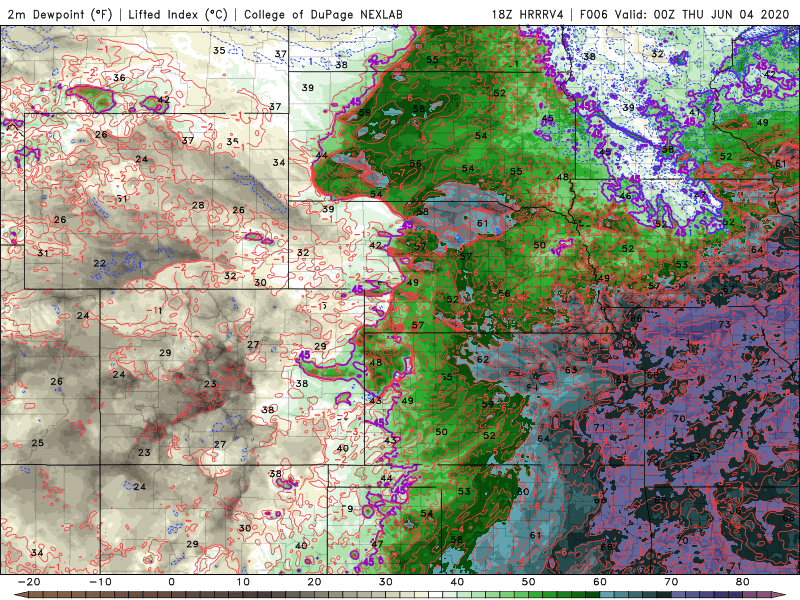Click the '20' label on the color scale

314,582
